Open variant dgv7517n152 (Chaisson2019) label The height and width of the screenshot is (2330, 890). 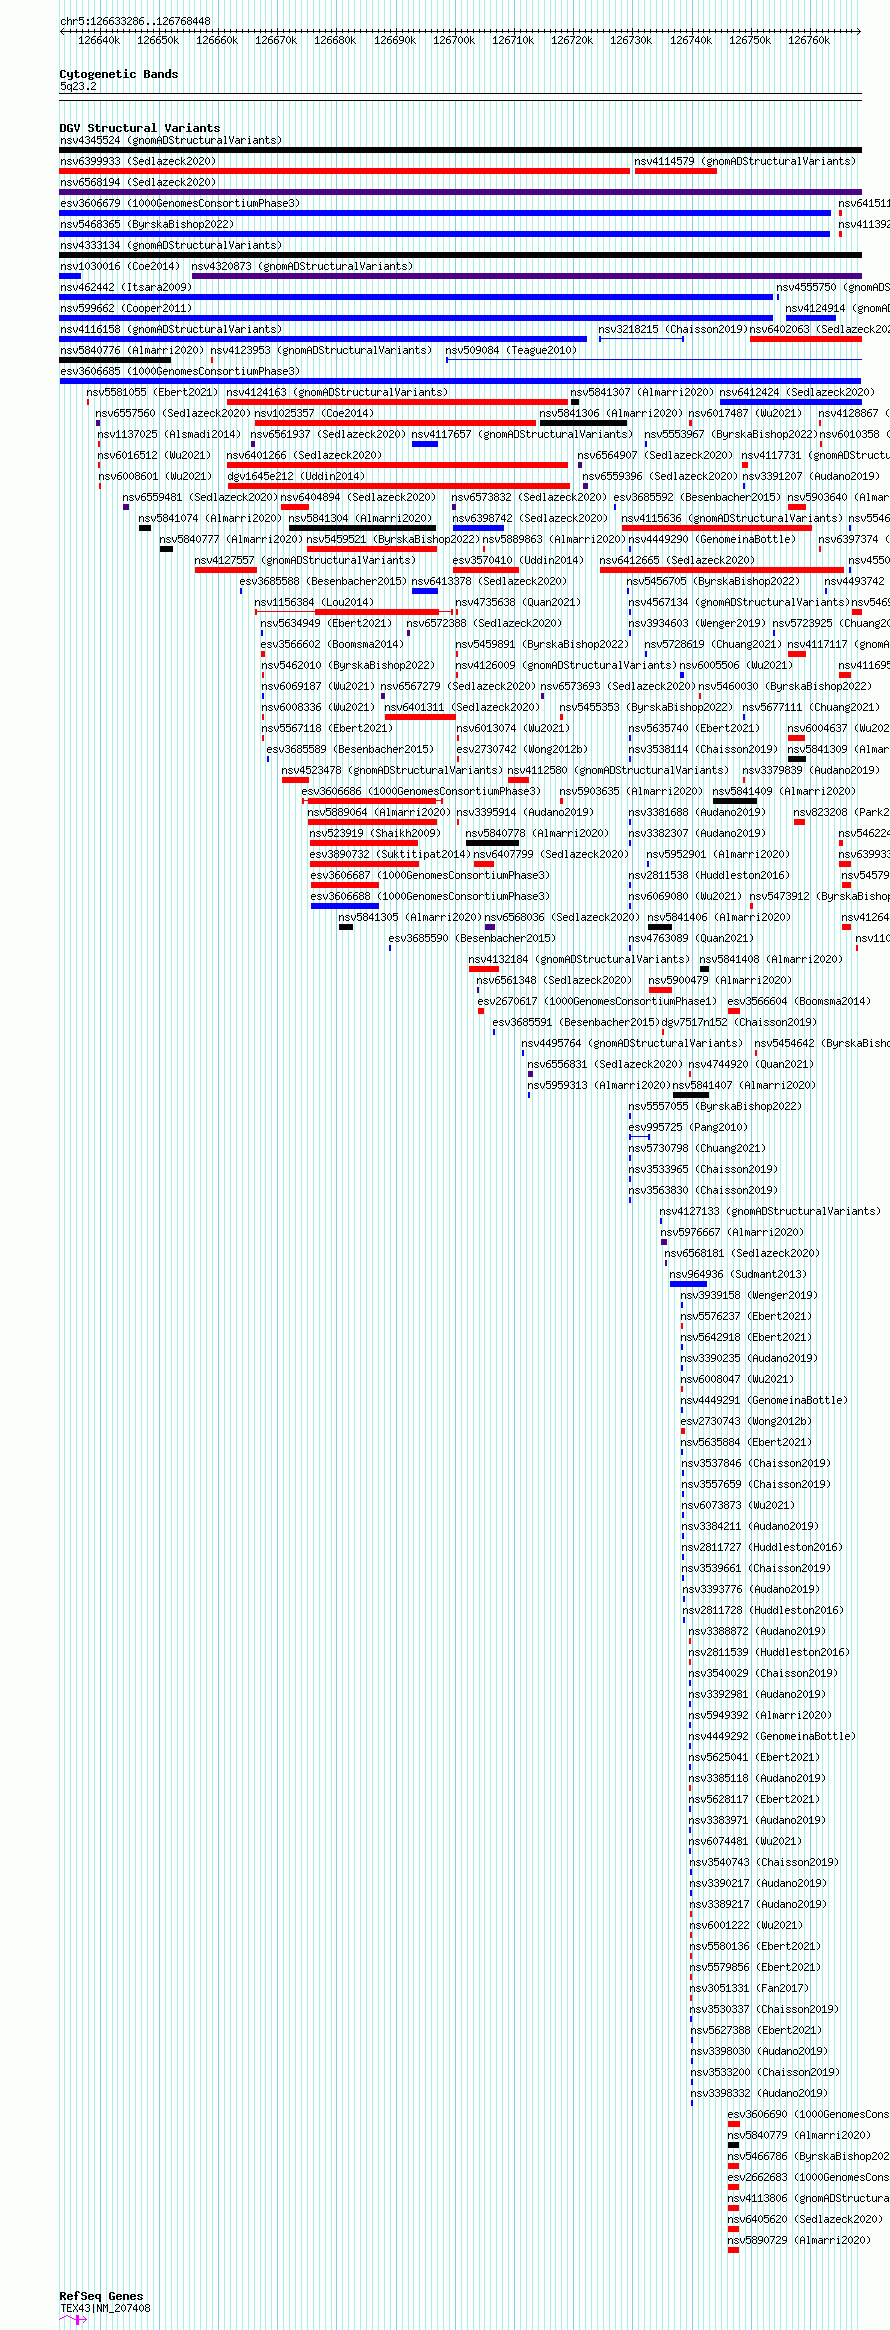click(x=739, y=1023)
